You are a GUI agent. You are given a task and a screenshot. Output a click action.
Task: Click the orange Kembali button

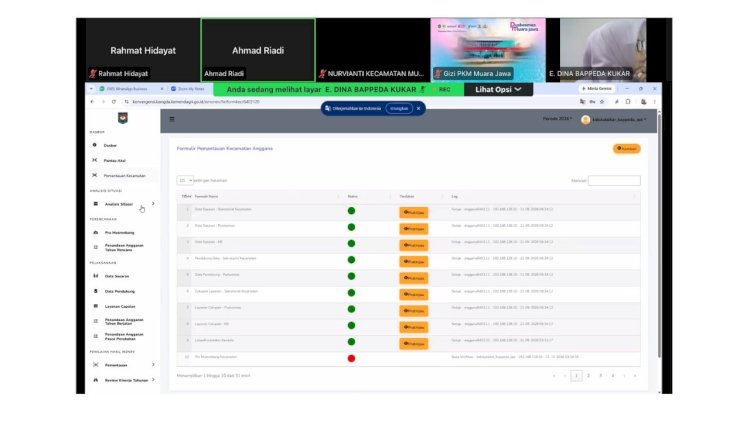click(627, 149)
